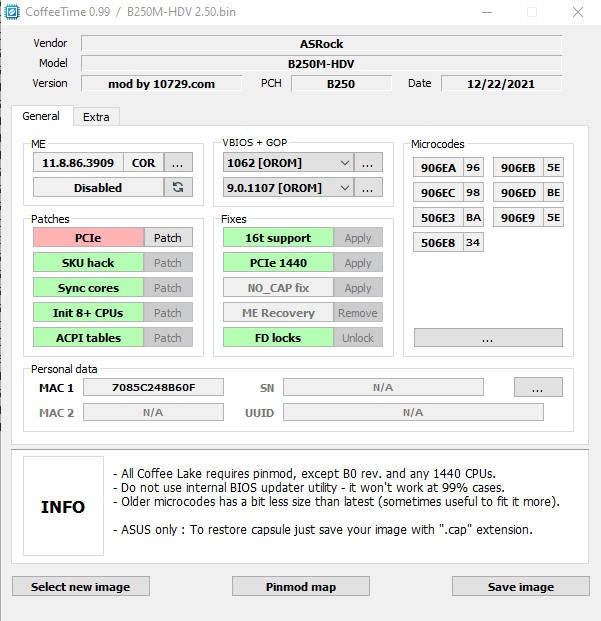Select the green 16t support status label

coord(278,238)
